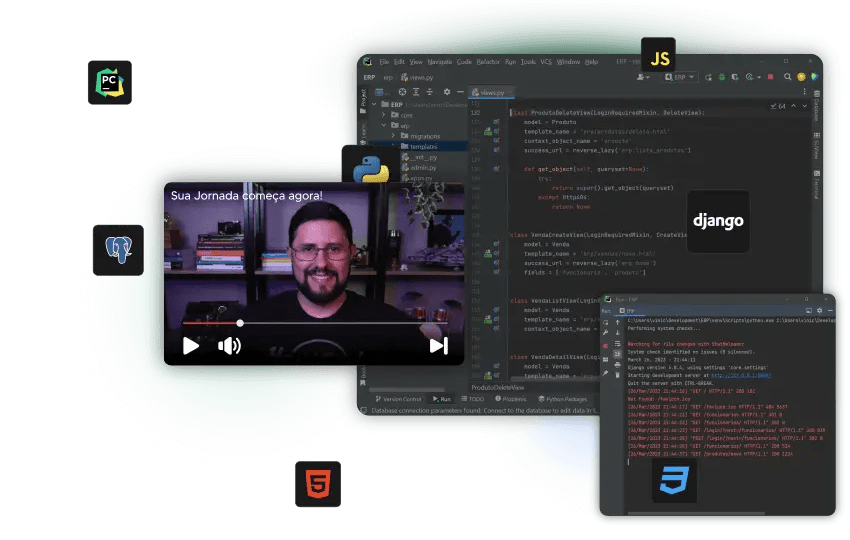
Task: Open the Python Packages bottom tab
Action: (562, 399)
